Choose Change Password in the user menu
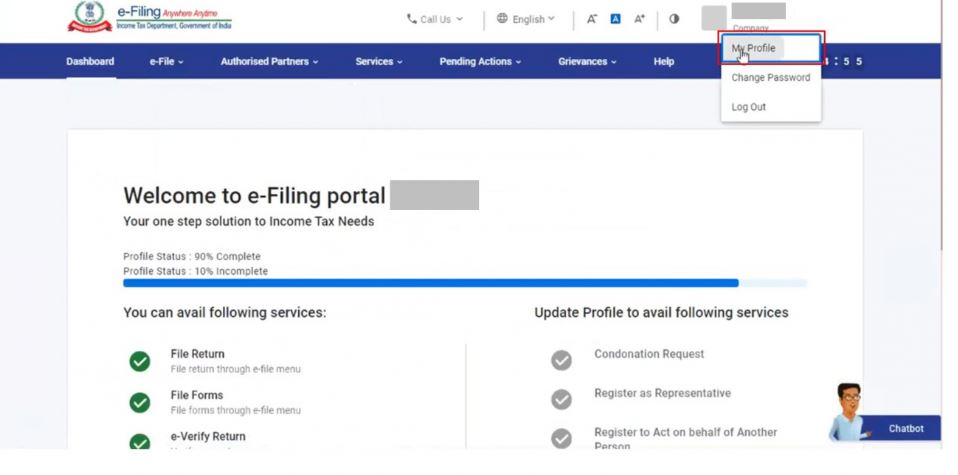The height and width of the screenshot is (475, 958). click(x=770, y=78)
